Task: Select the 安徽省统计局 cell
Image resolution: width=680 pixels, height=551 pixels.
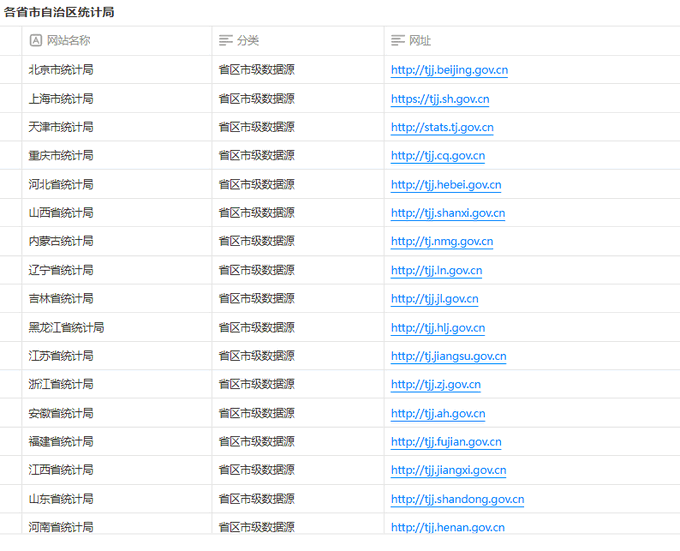Action: coord(117,414)
